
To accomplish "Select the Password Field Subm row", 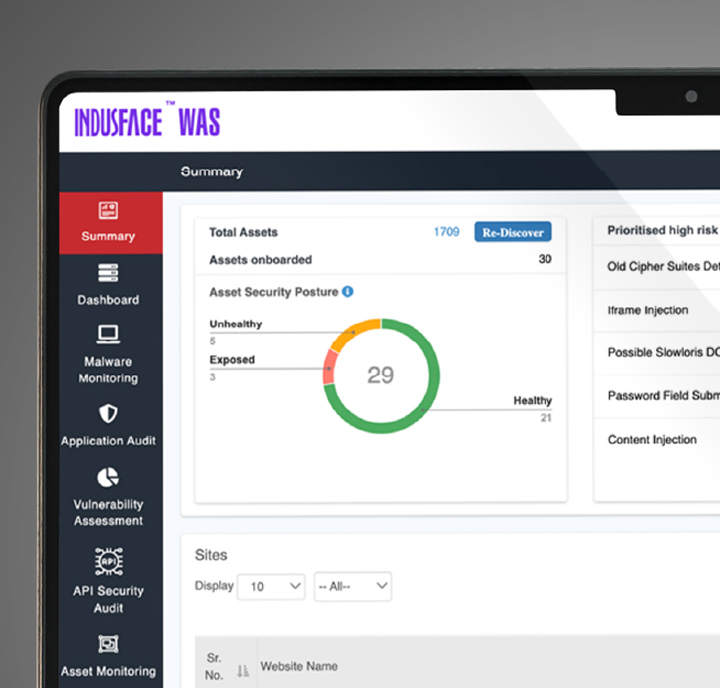I will point(657,396).
